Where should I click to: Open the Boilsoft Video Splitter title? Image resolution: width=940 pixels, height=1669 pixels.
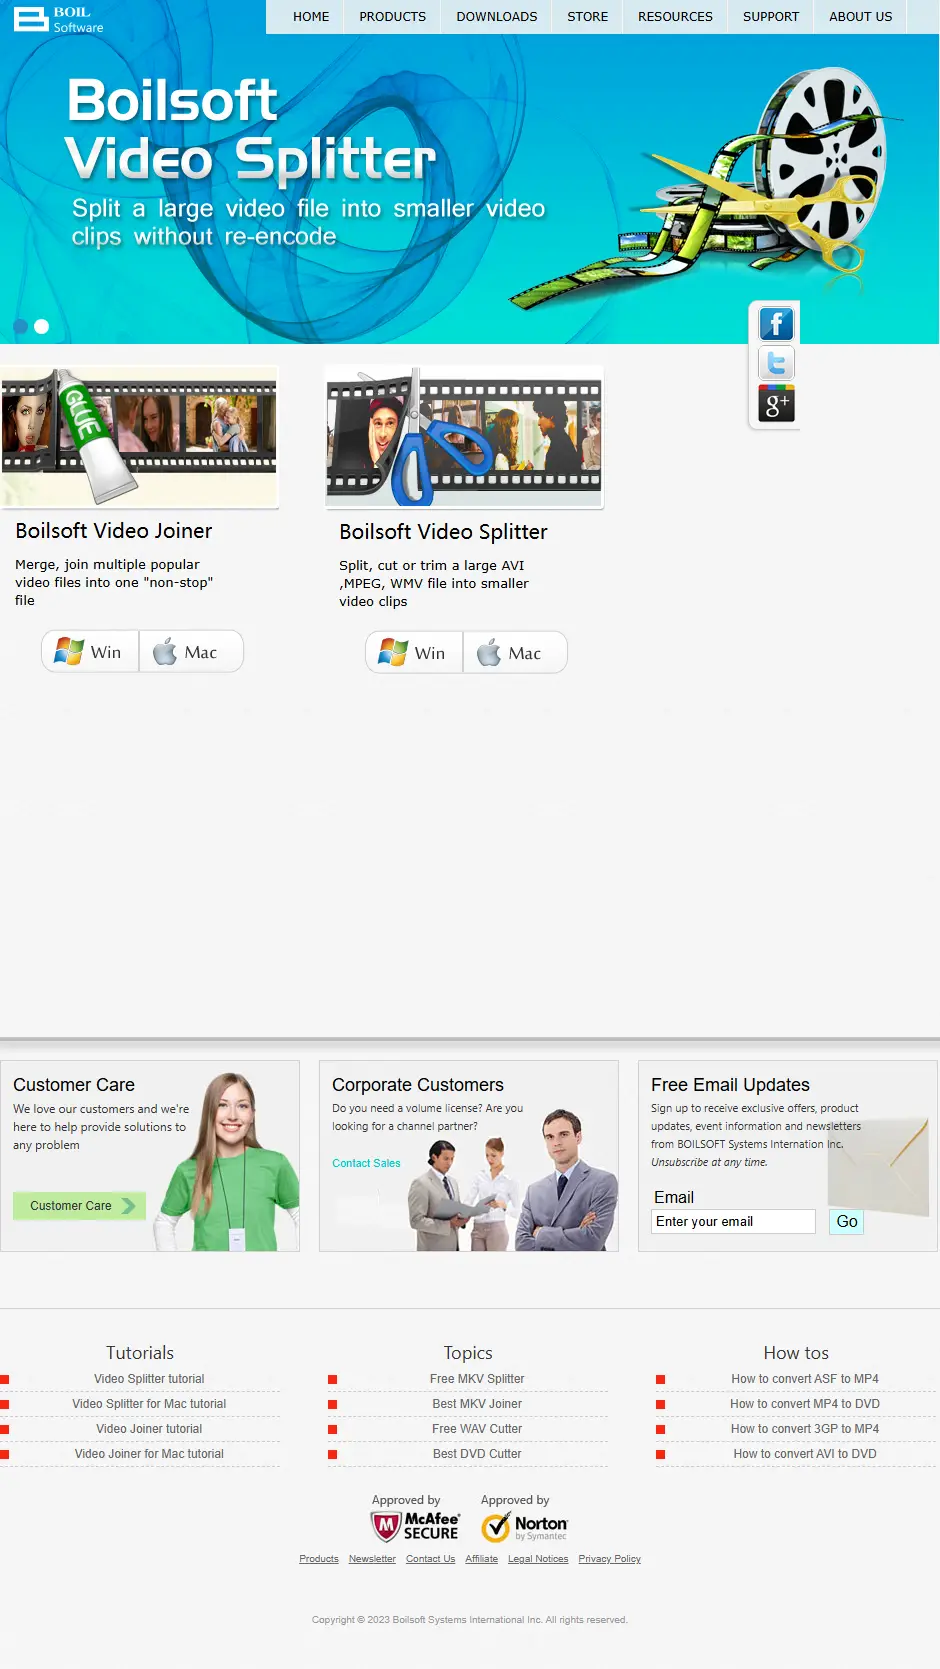click(443, 532)
